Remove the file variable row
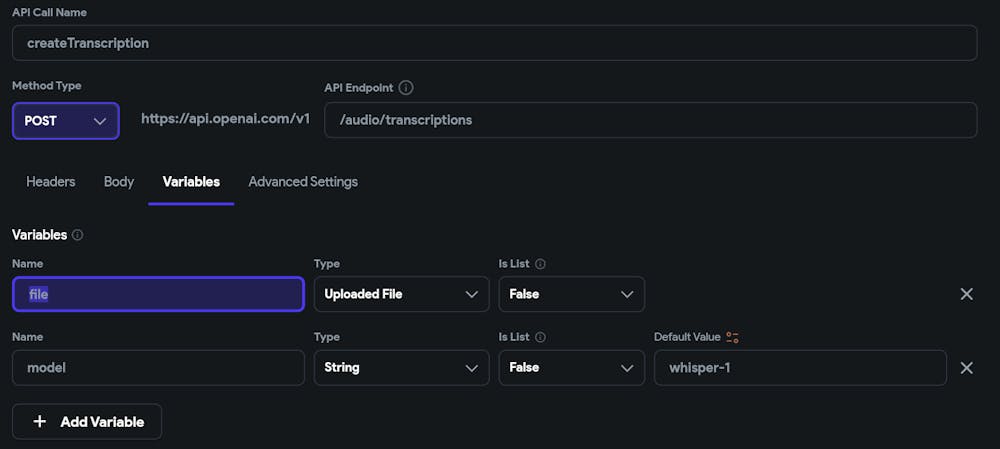 tap(966, 294)
